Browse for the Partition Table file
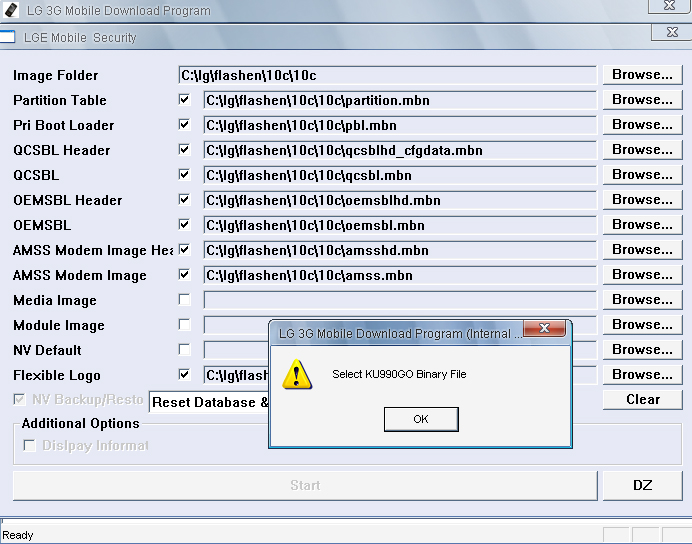Viewport: 692px width, 544px height. coord(643,100)
